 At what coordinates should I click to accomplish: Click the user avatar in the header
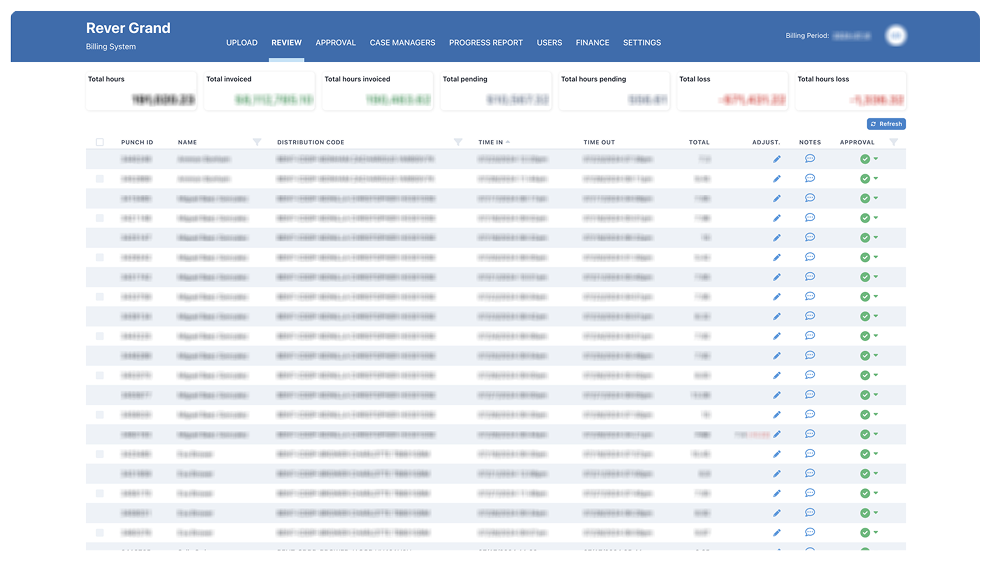[x=897, y=35]
